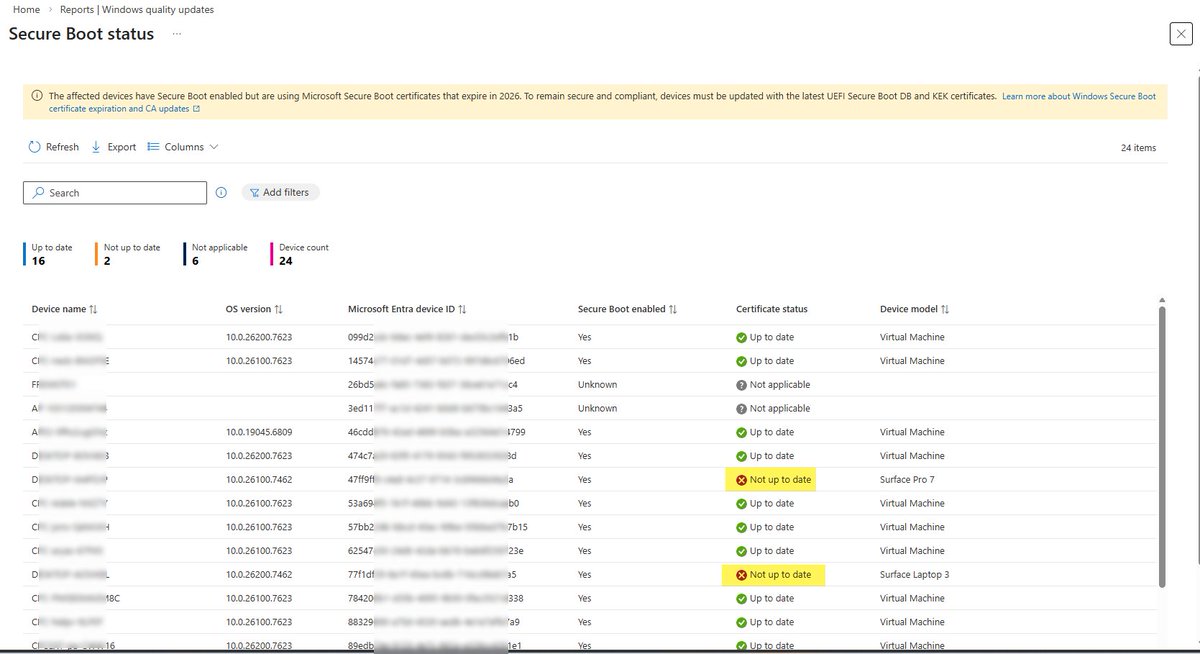Open the Add filters button
1200x654 pixels.
pyautogui.click(x=280, y=192)
